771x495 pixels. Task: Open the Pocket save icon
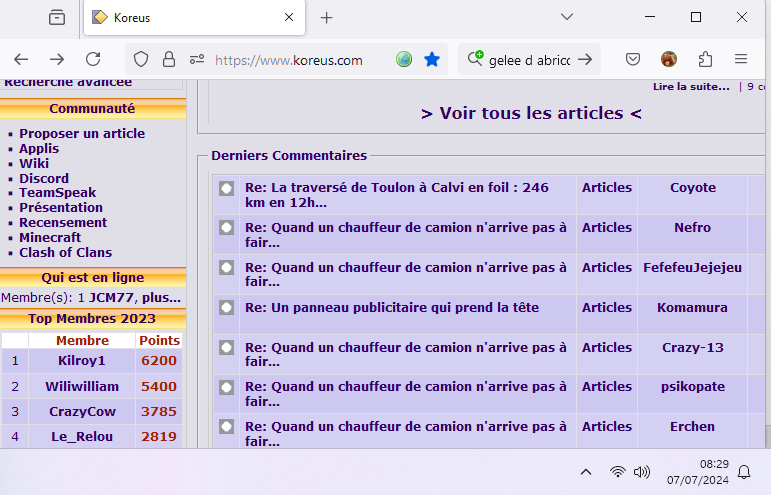(633, 60)
